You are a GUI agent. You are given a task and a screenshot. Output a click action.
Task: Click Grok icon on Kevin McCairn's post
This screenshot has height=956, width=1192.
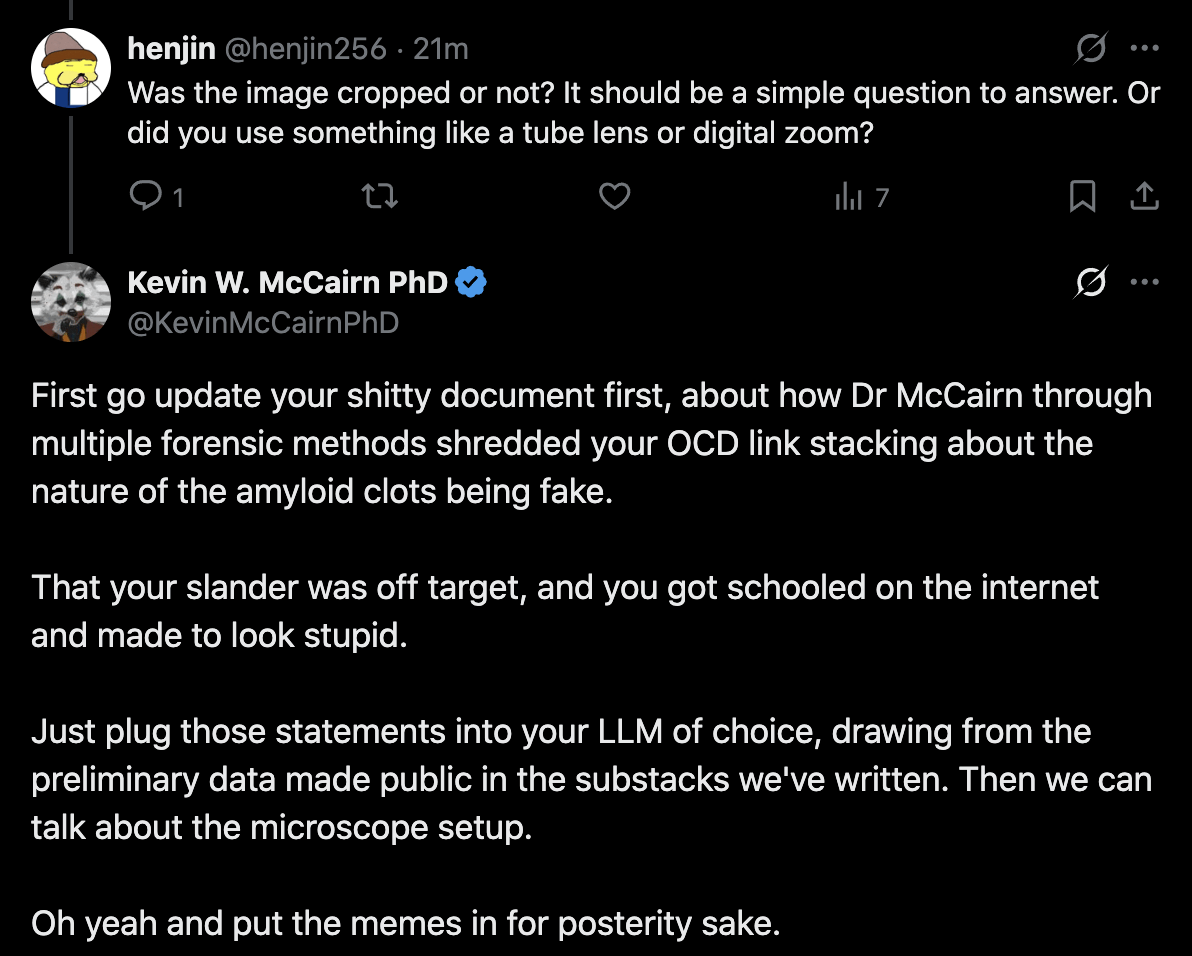pyautogui.click(x=1091, y=283)
